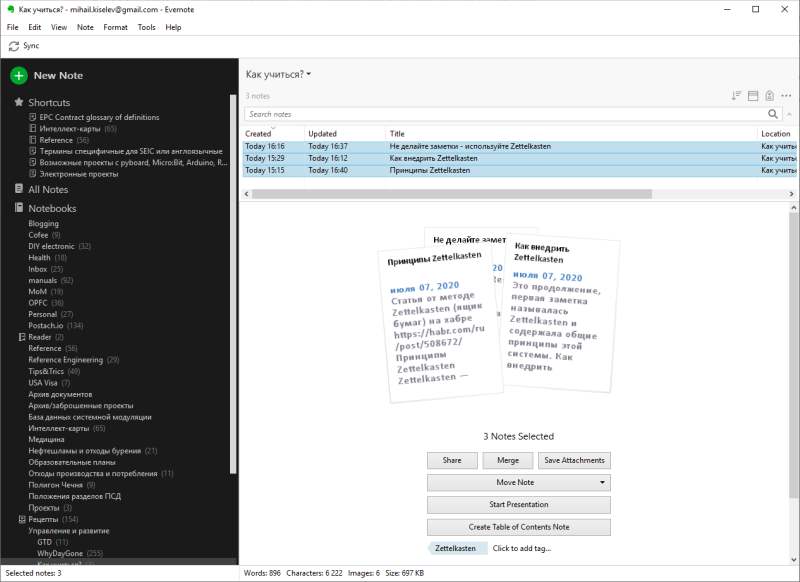The height and width of the screenshot is (582, 800).
Task: Open the Tips&Trics notebook
Action: pyautogui.click(x=46, y=371)
